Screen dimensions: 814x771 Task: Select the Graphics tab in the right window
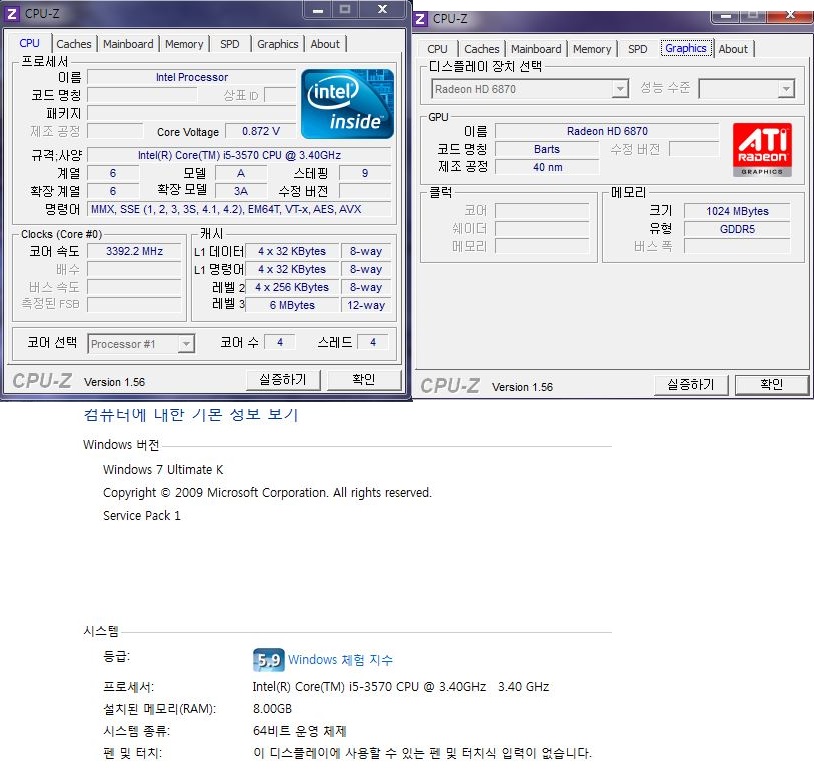pyautogui.click(x=686, y=48)
